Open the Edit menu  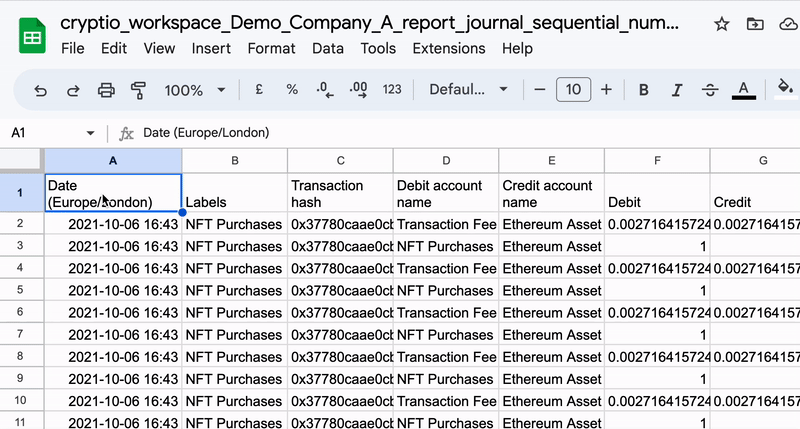click(114, 48)
